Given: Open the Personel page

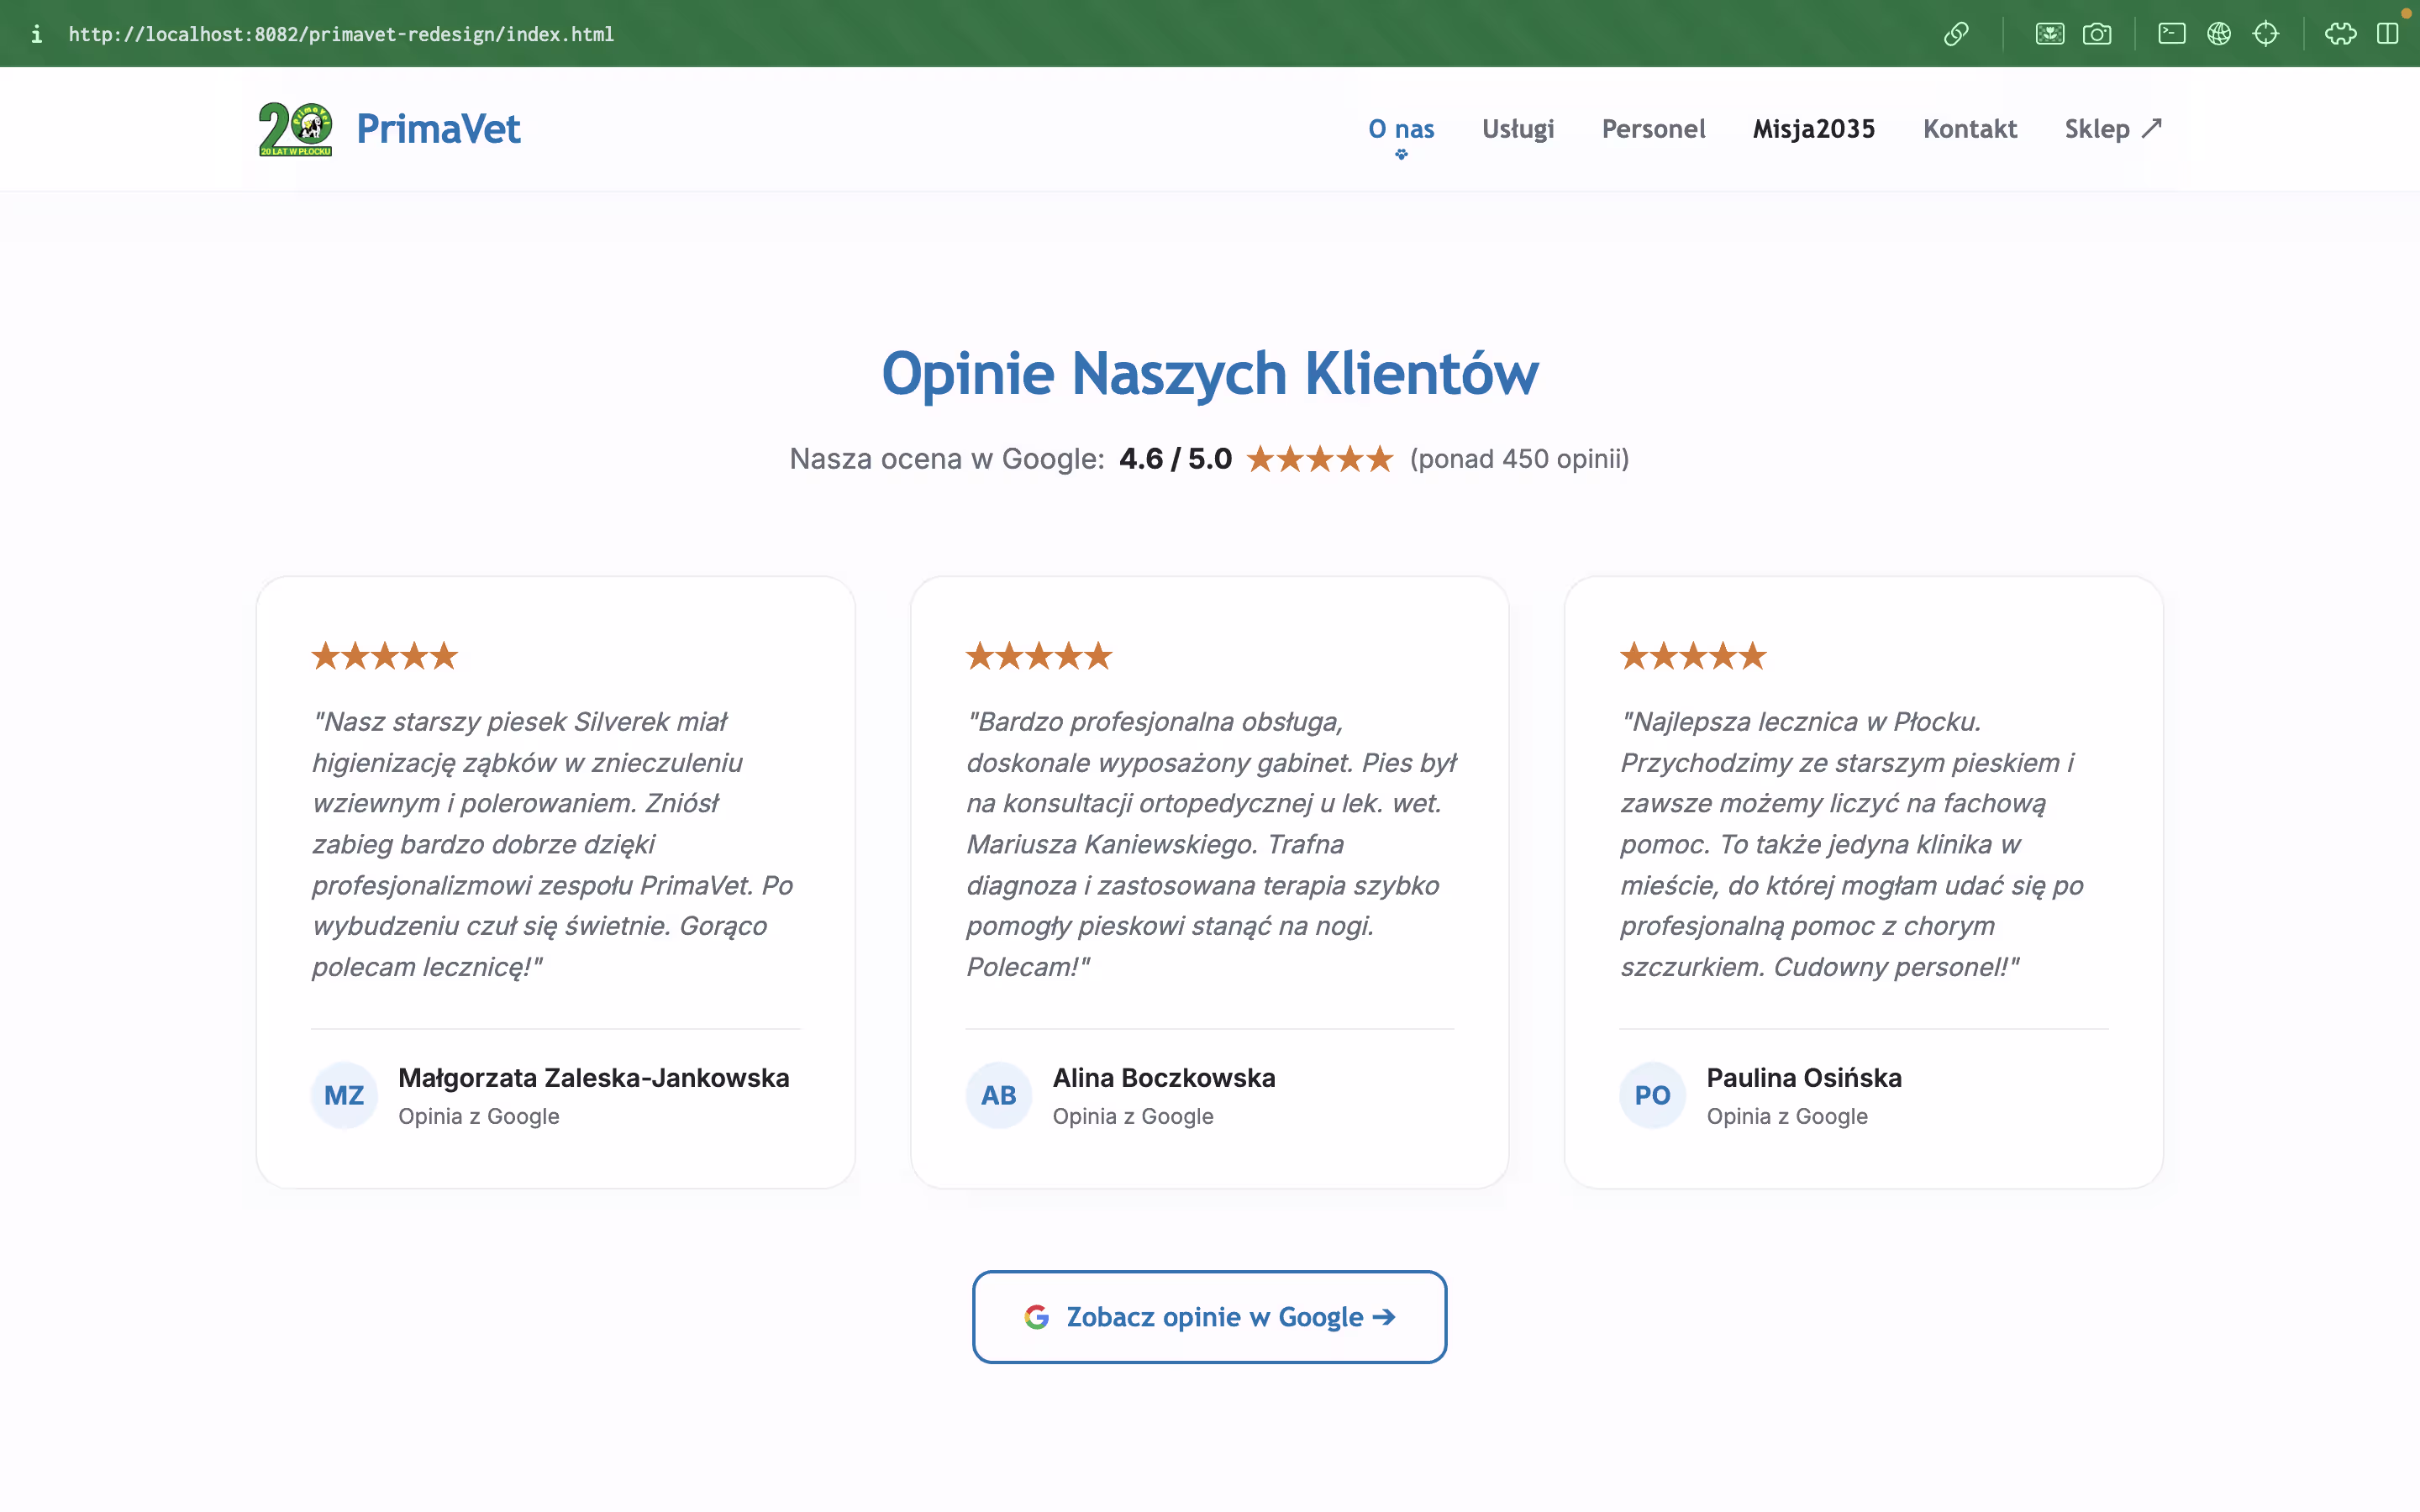Looking at the screenshot, I should click(1653, 129).
